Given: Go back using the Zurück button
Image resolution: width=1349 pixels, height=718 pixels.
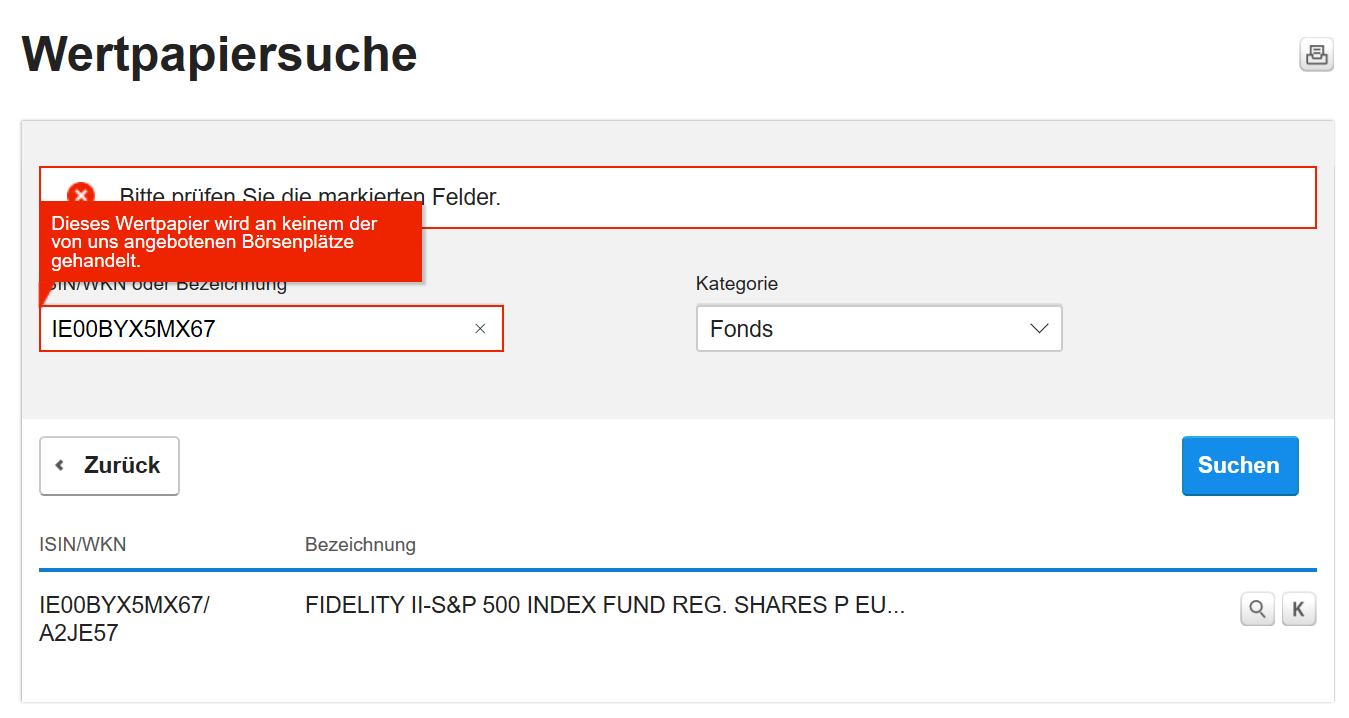Looking at the screenshot, I should 109,466.
